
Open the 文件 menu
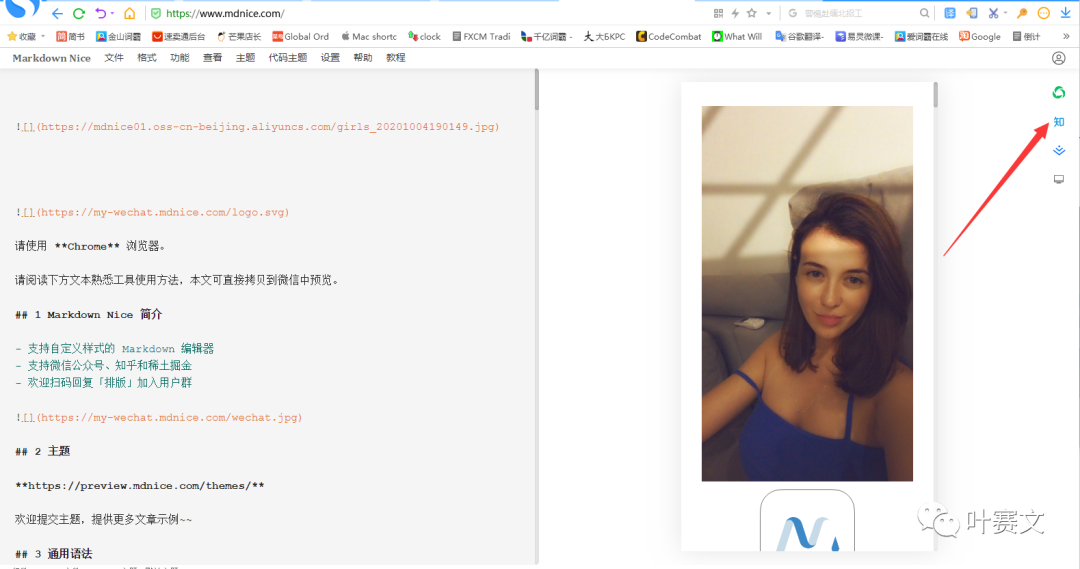[x=114, y=58]
